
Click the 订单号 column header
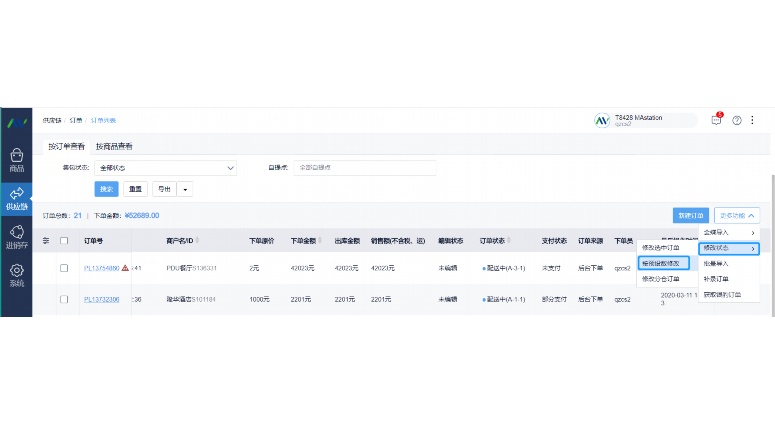pyautogui.click(x=93, y=241)
